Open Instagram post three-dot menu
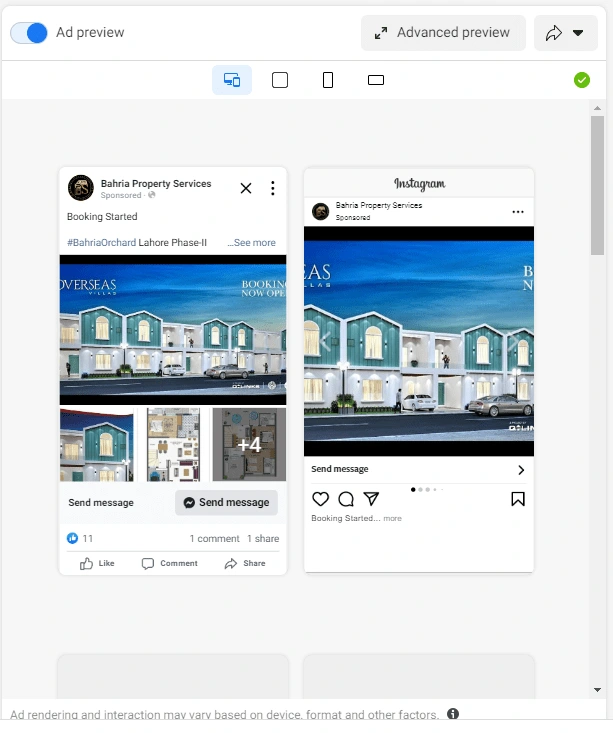 [x=518, y=212]
